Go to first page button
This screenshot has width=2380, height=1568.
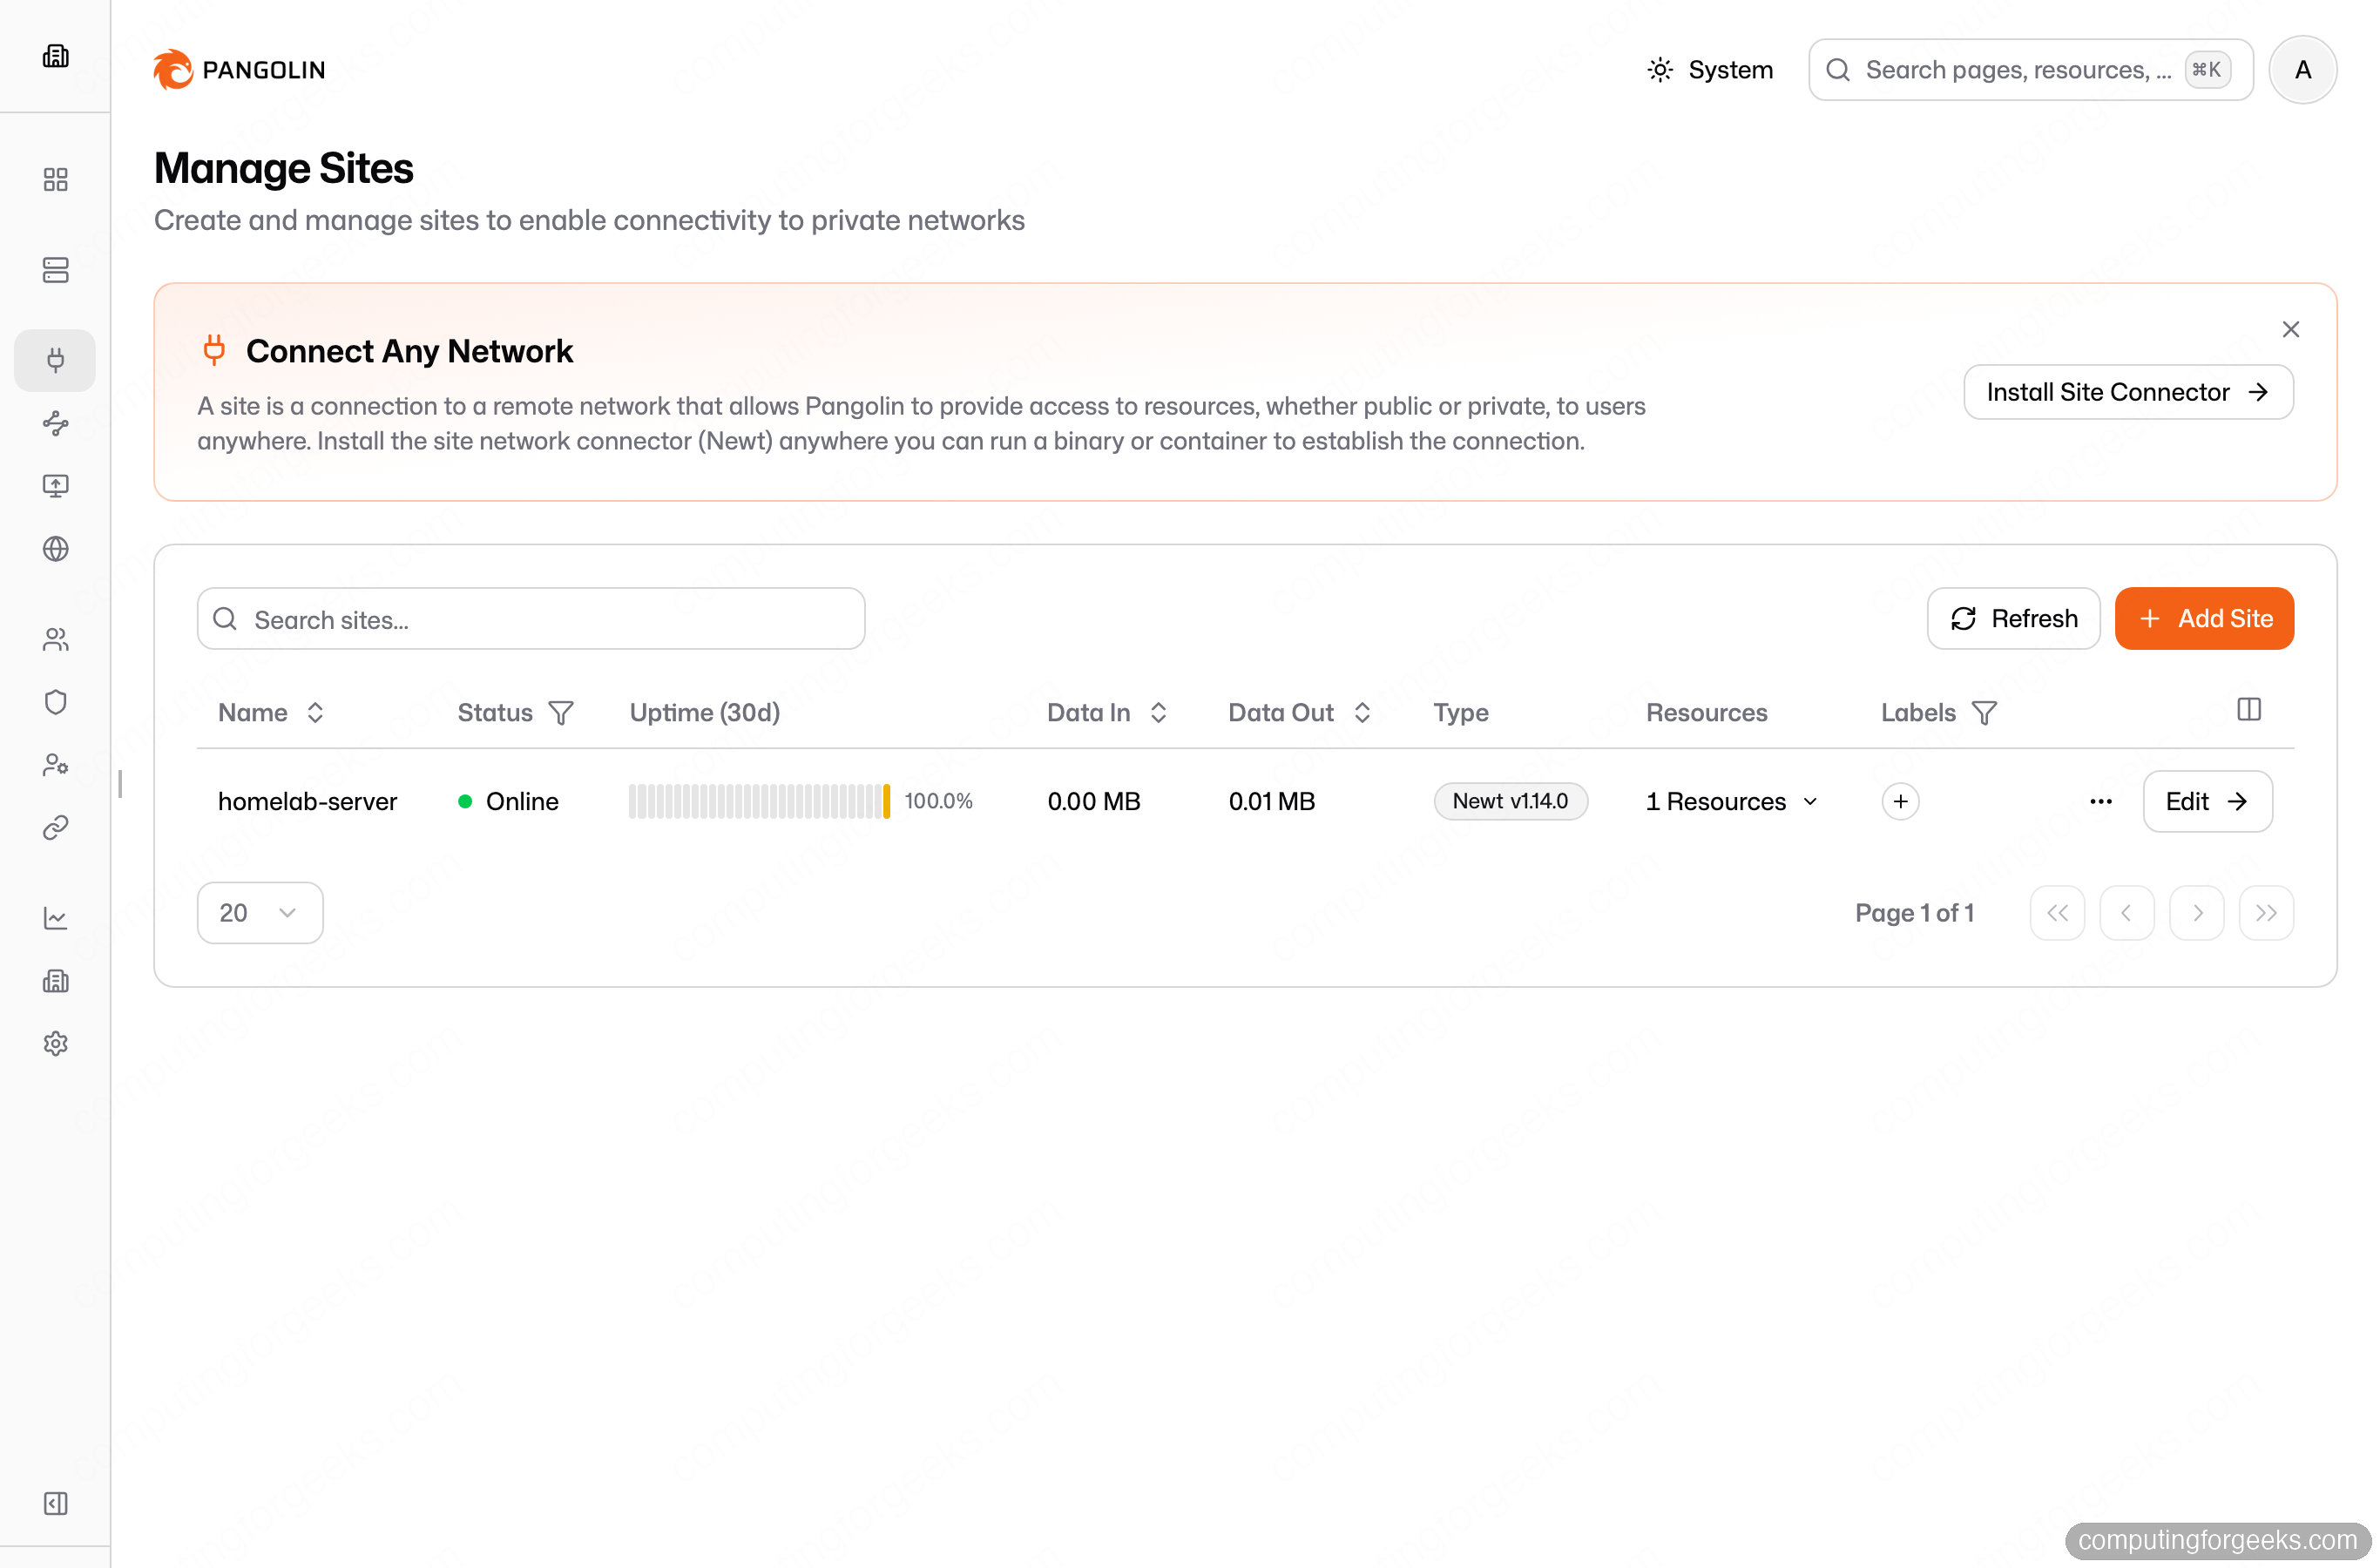[2056, 913]
